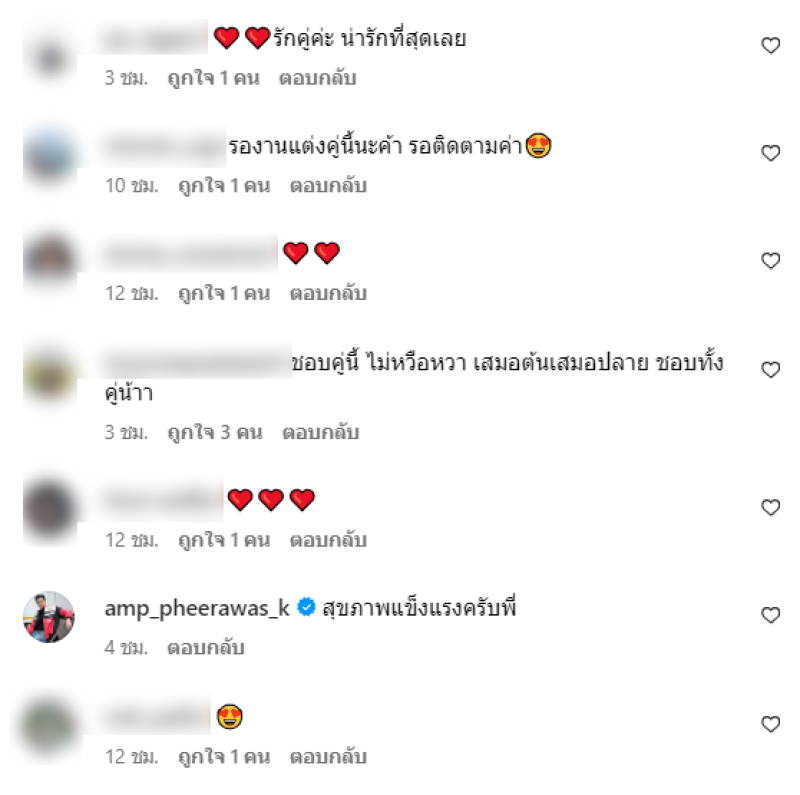View likes on first comment (ถูกใจ 1 คน)
The height and width of the screenshot is (795, 800).
[x=213, y=78]
